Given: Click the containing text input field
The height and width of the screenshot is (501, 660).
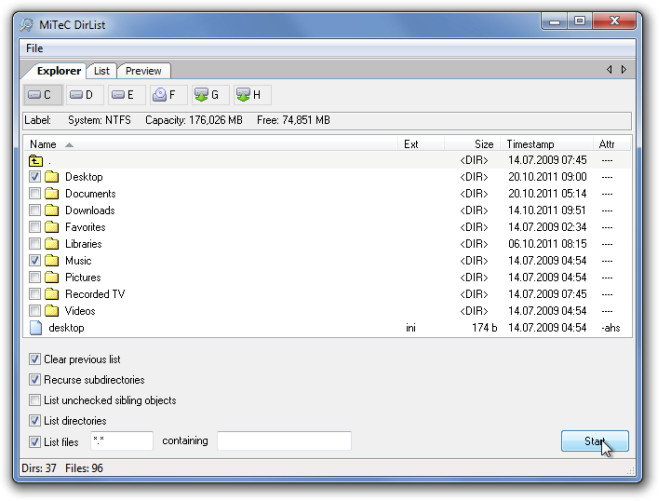Looking at the screenshot, I should coord(284,441).
